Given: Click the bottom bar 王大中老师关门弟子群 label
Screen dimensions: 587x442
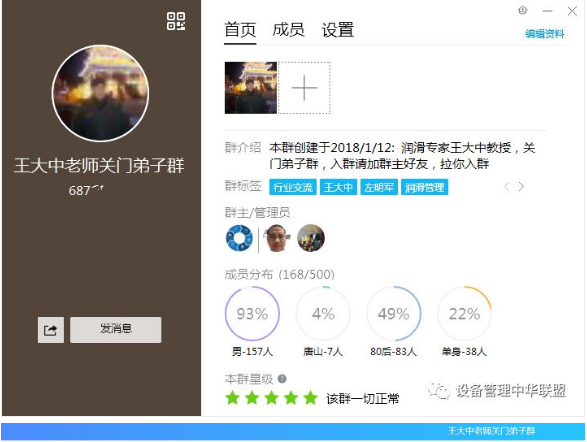Looking at the screenshot, I should pos(492,431).
